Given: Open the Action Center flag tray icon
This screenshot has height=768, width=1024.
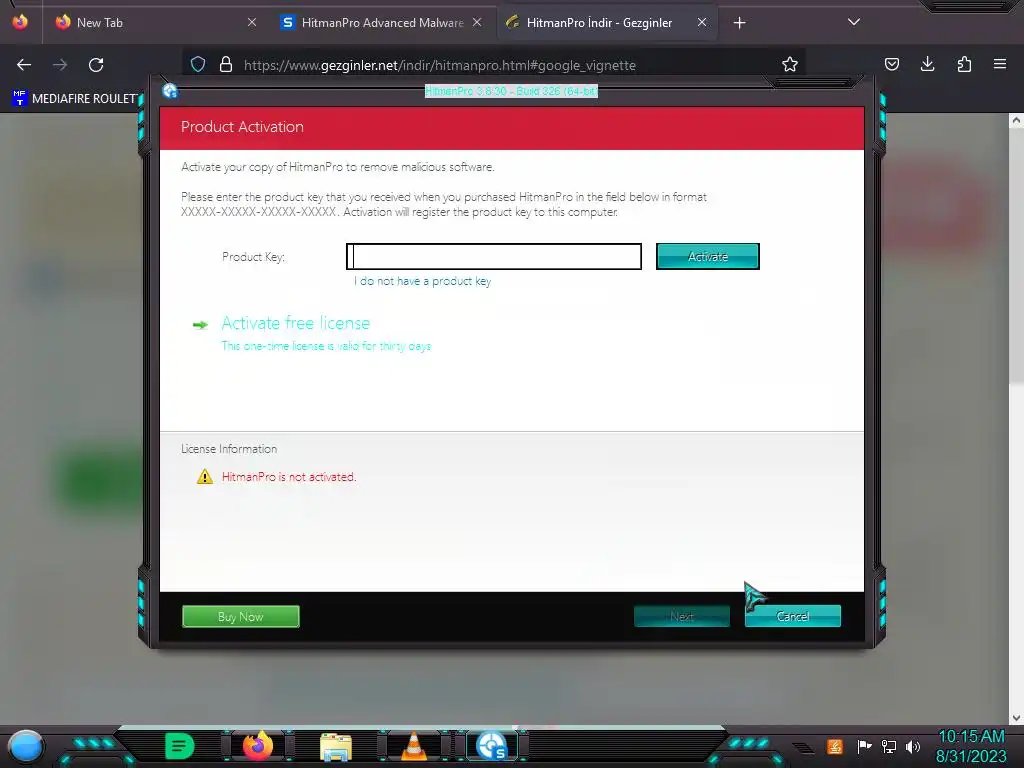Looking at the screenshot, I should [x=864, y=746].
